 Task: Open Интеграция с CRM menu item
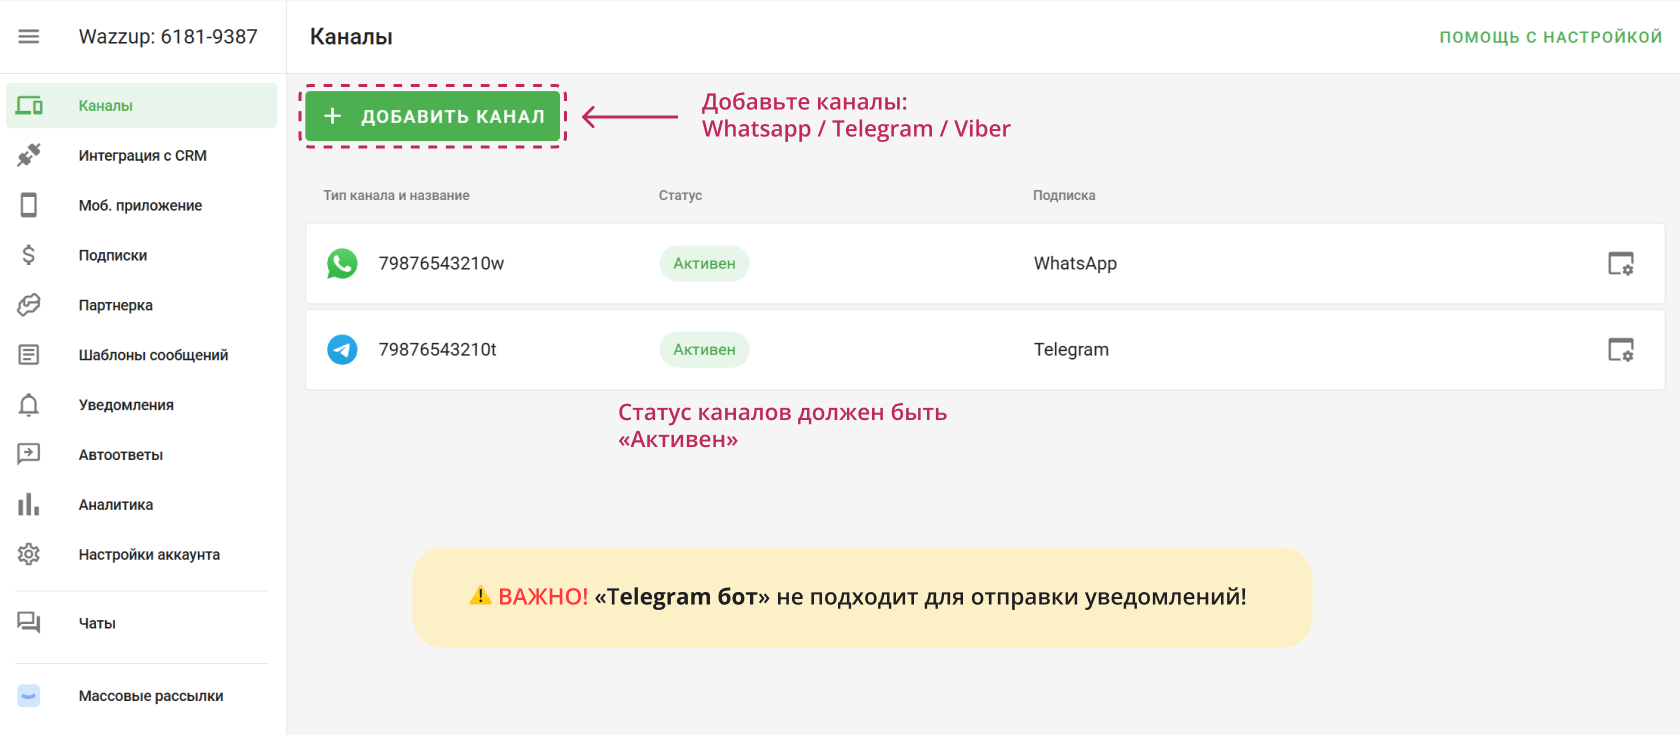(x=141, y=155)
